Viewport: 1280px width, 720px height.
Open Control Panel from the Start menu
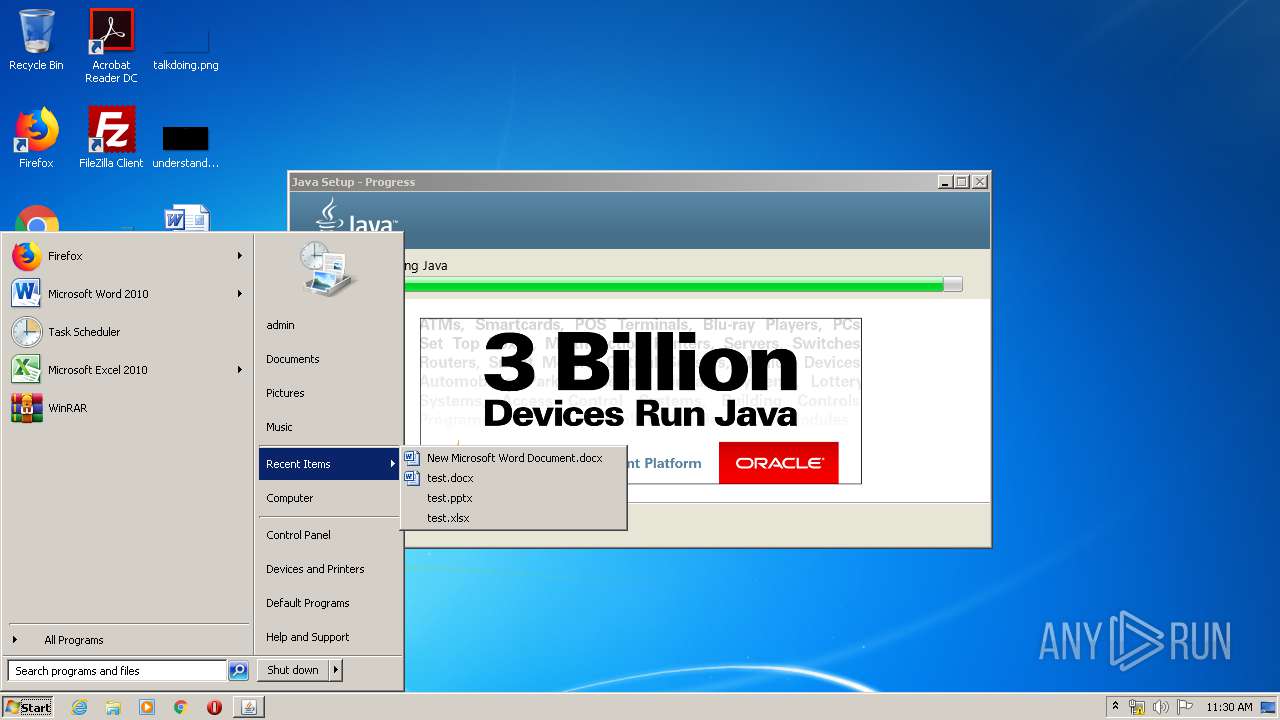(x=329, y=535)
